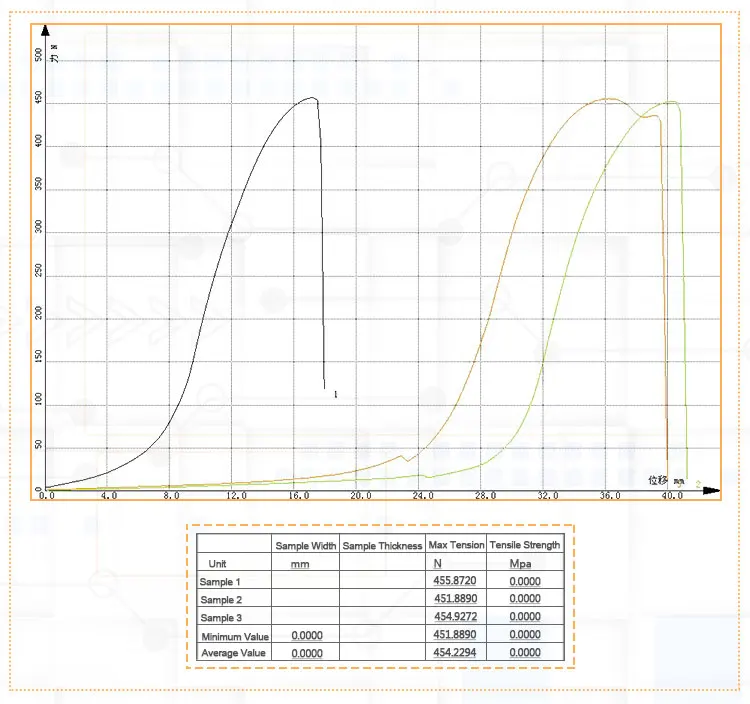Click the x-axis tick label 32.0
750x704 pixels.
click(x=548, y=495)
